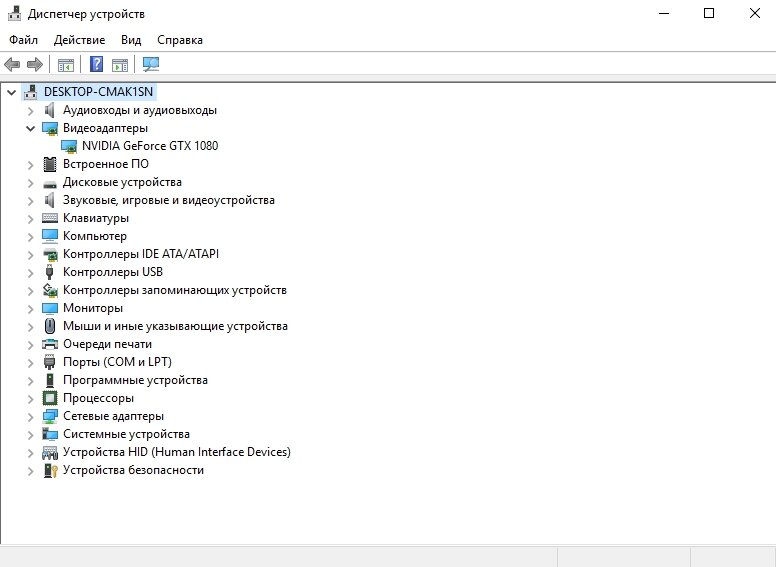This screenshot has width=776, height=567.
Task: Click the Порты (COM и LPT) connector icon
Action: click(49, 362)
